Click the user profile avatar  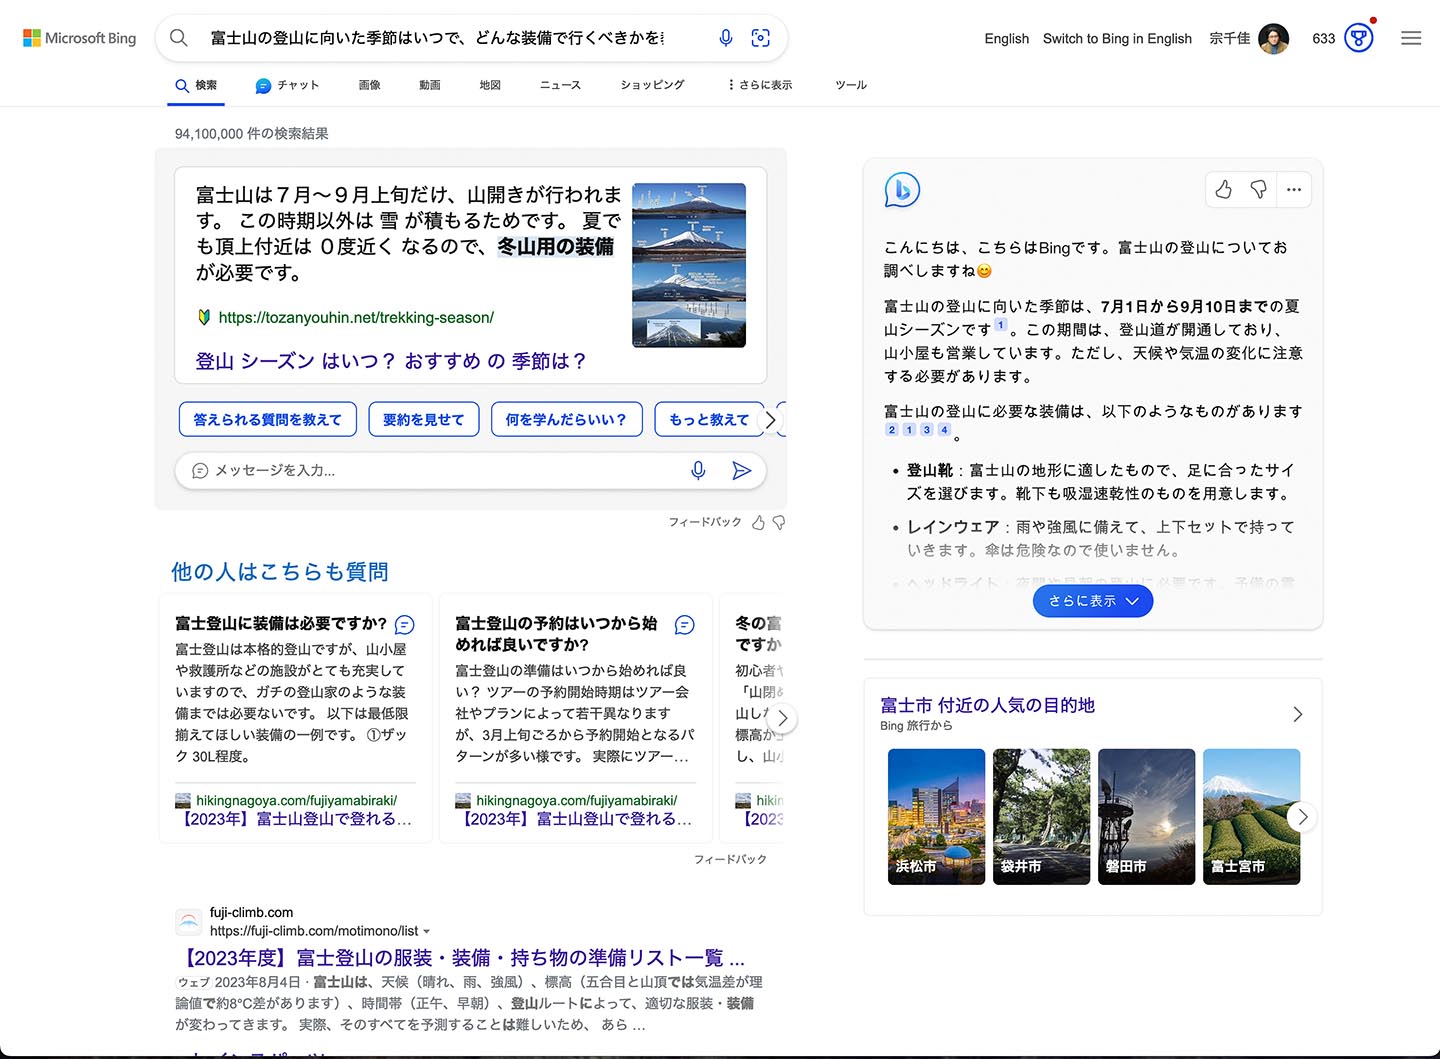(x=1273, y=38)
